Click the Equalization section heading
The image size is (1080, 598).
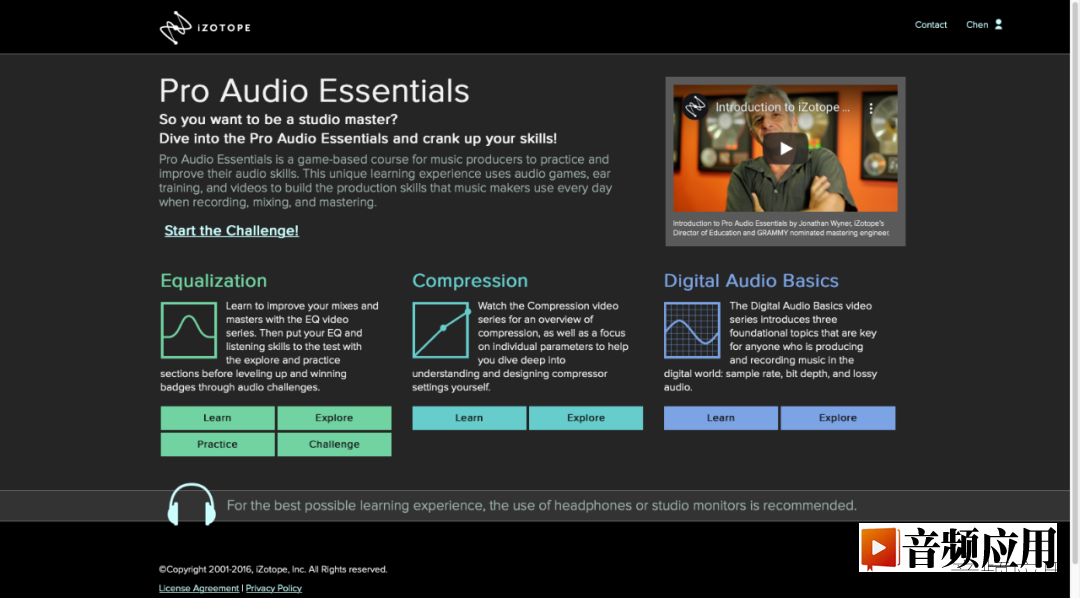click(x=214, y=281)
